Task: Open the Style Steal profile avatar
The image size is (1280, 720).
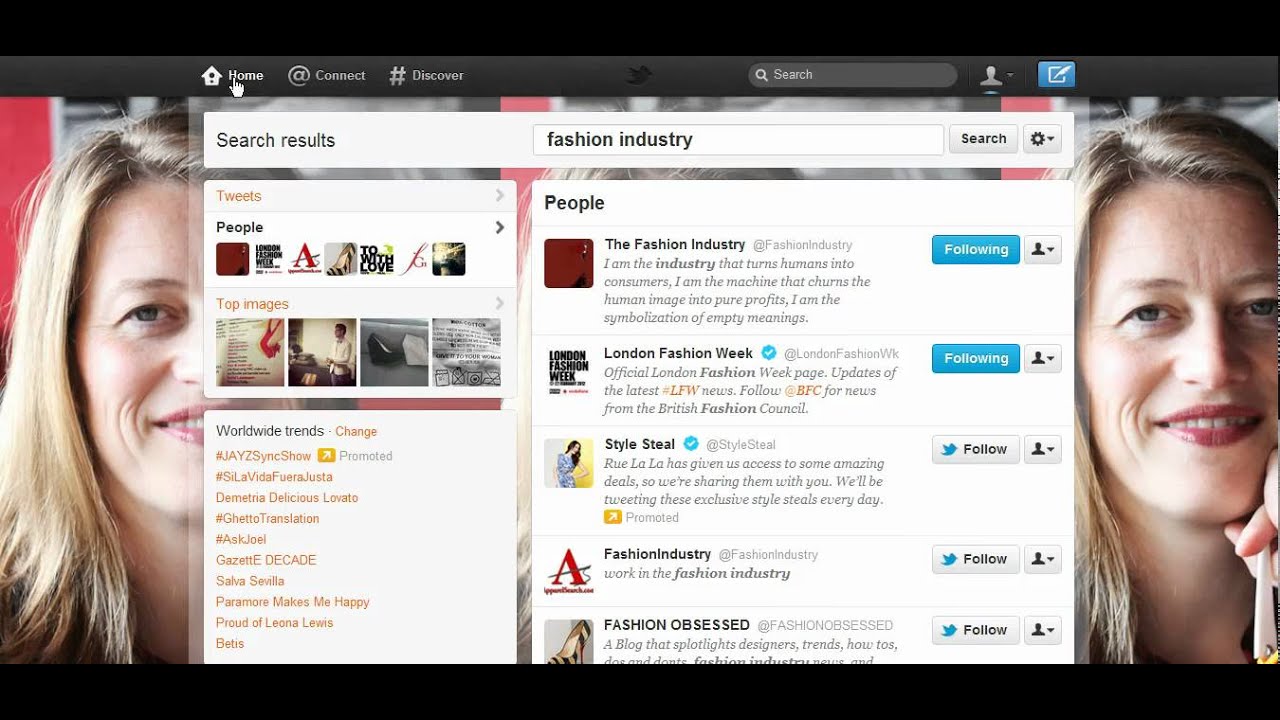Action: (569, 464)
